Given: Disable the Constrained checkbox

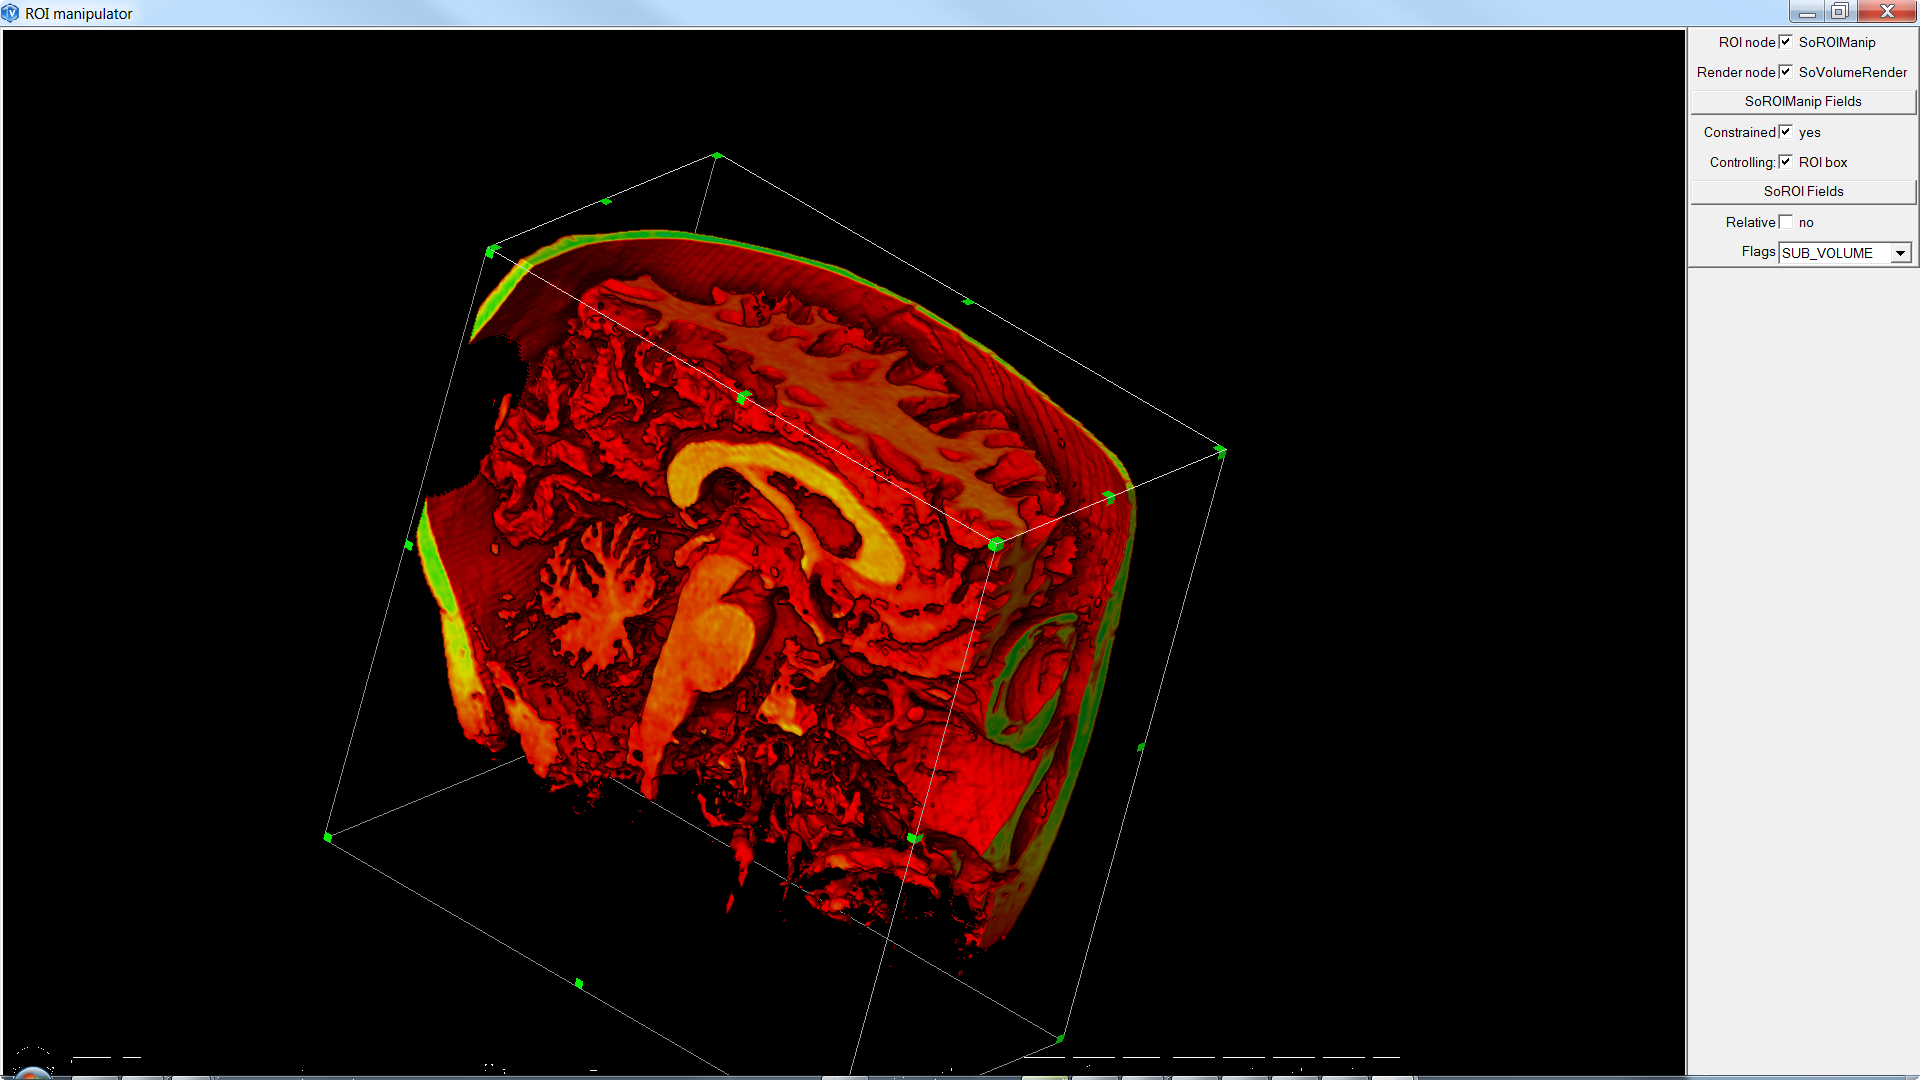Looking at the screenshot, I should [x=1785, y=132].
